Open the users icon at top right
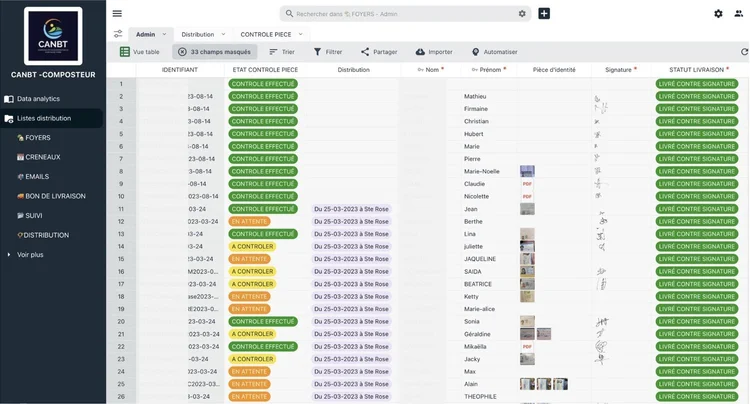The height and width of the screenshot is (404, 750). pyautogui.click(x=739, y=14)
